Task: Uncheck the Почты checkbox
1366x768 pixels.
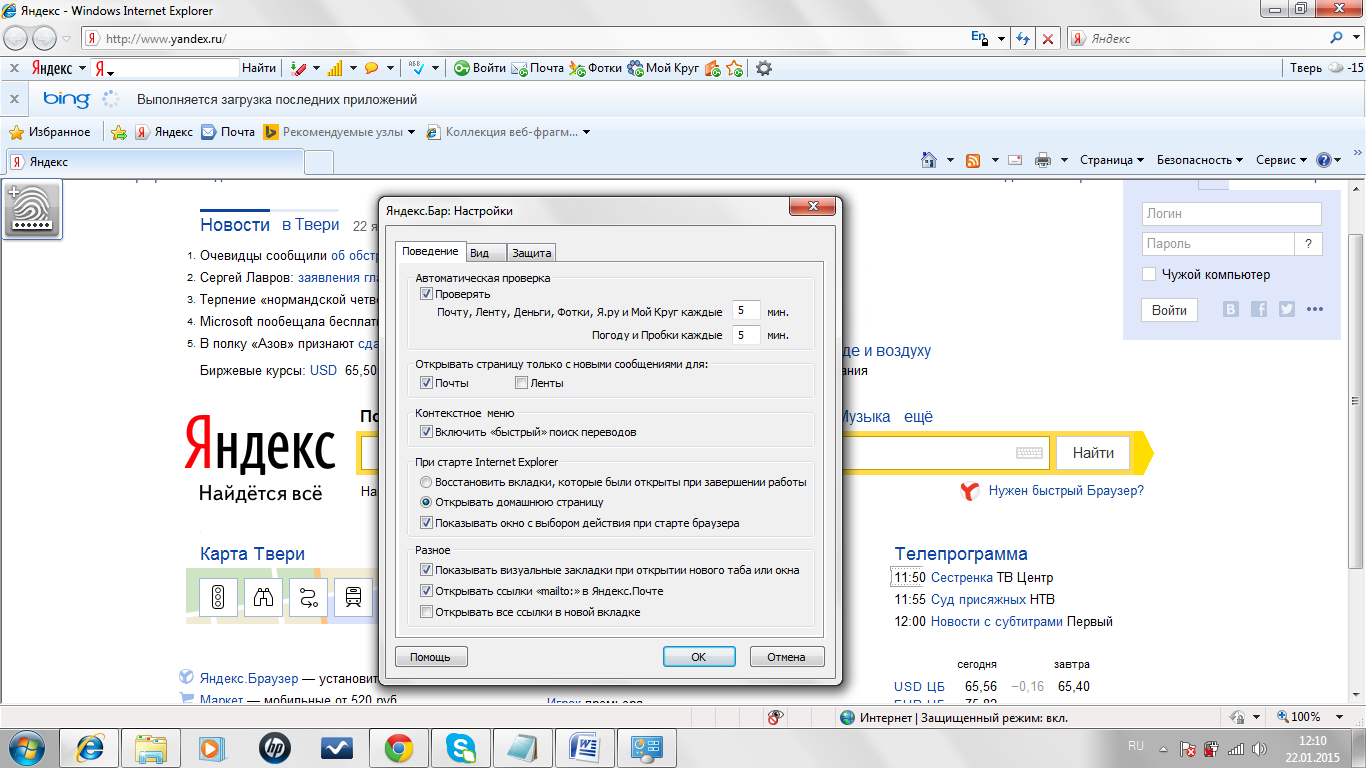Action: click(426, 383)
